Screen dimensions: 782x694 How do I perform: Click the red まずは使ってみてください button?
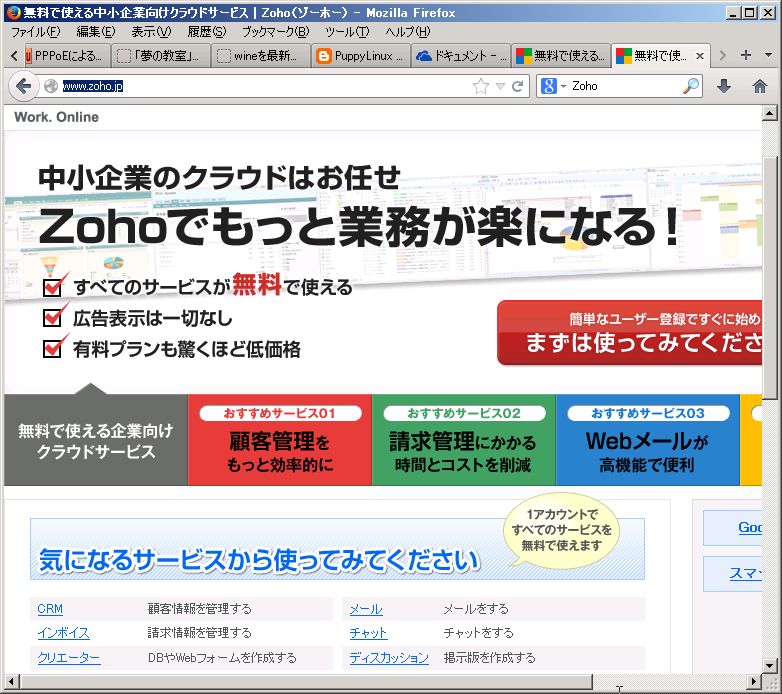coord(629,333)
